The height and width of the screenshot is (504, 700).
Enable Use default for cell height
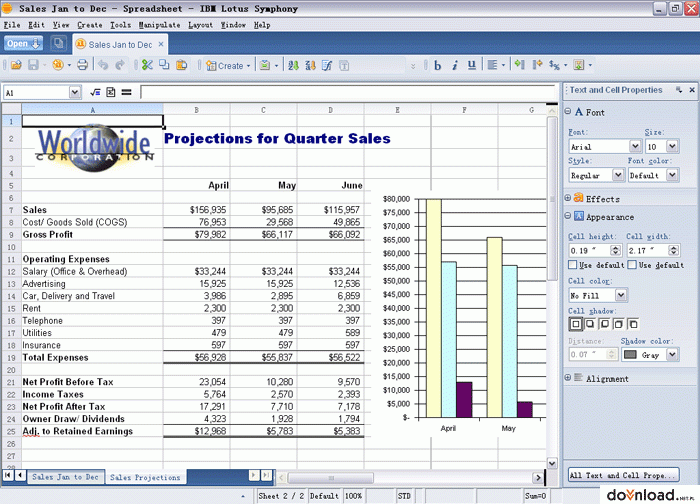(x=572, y=265)
